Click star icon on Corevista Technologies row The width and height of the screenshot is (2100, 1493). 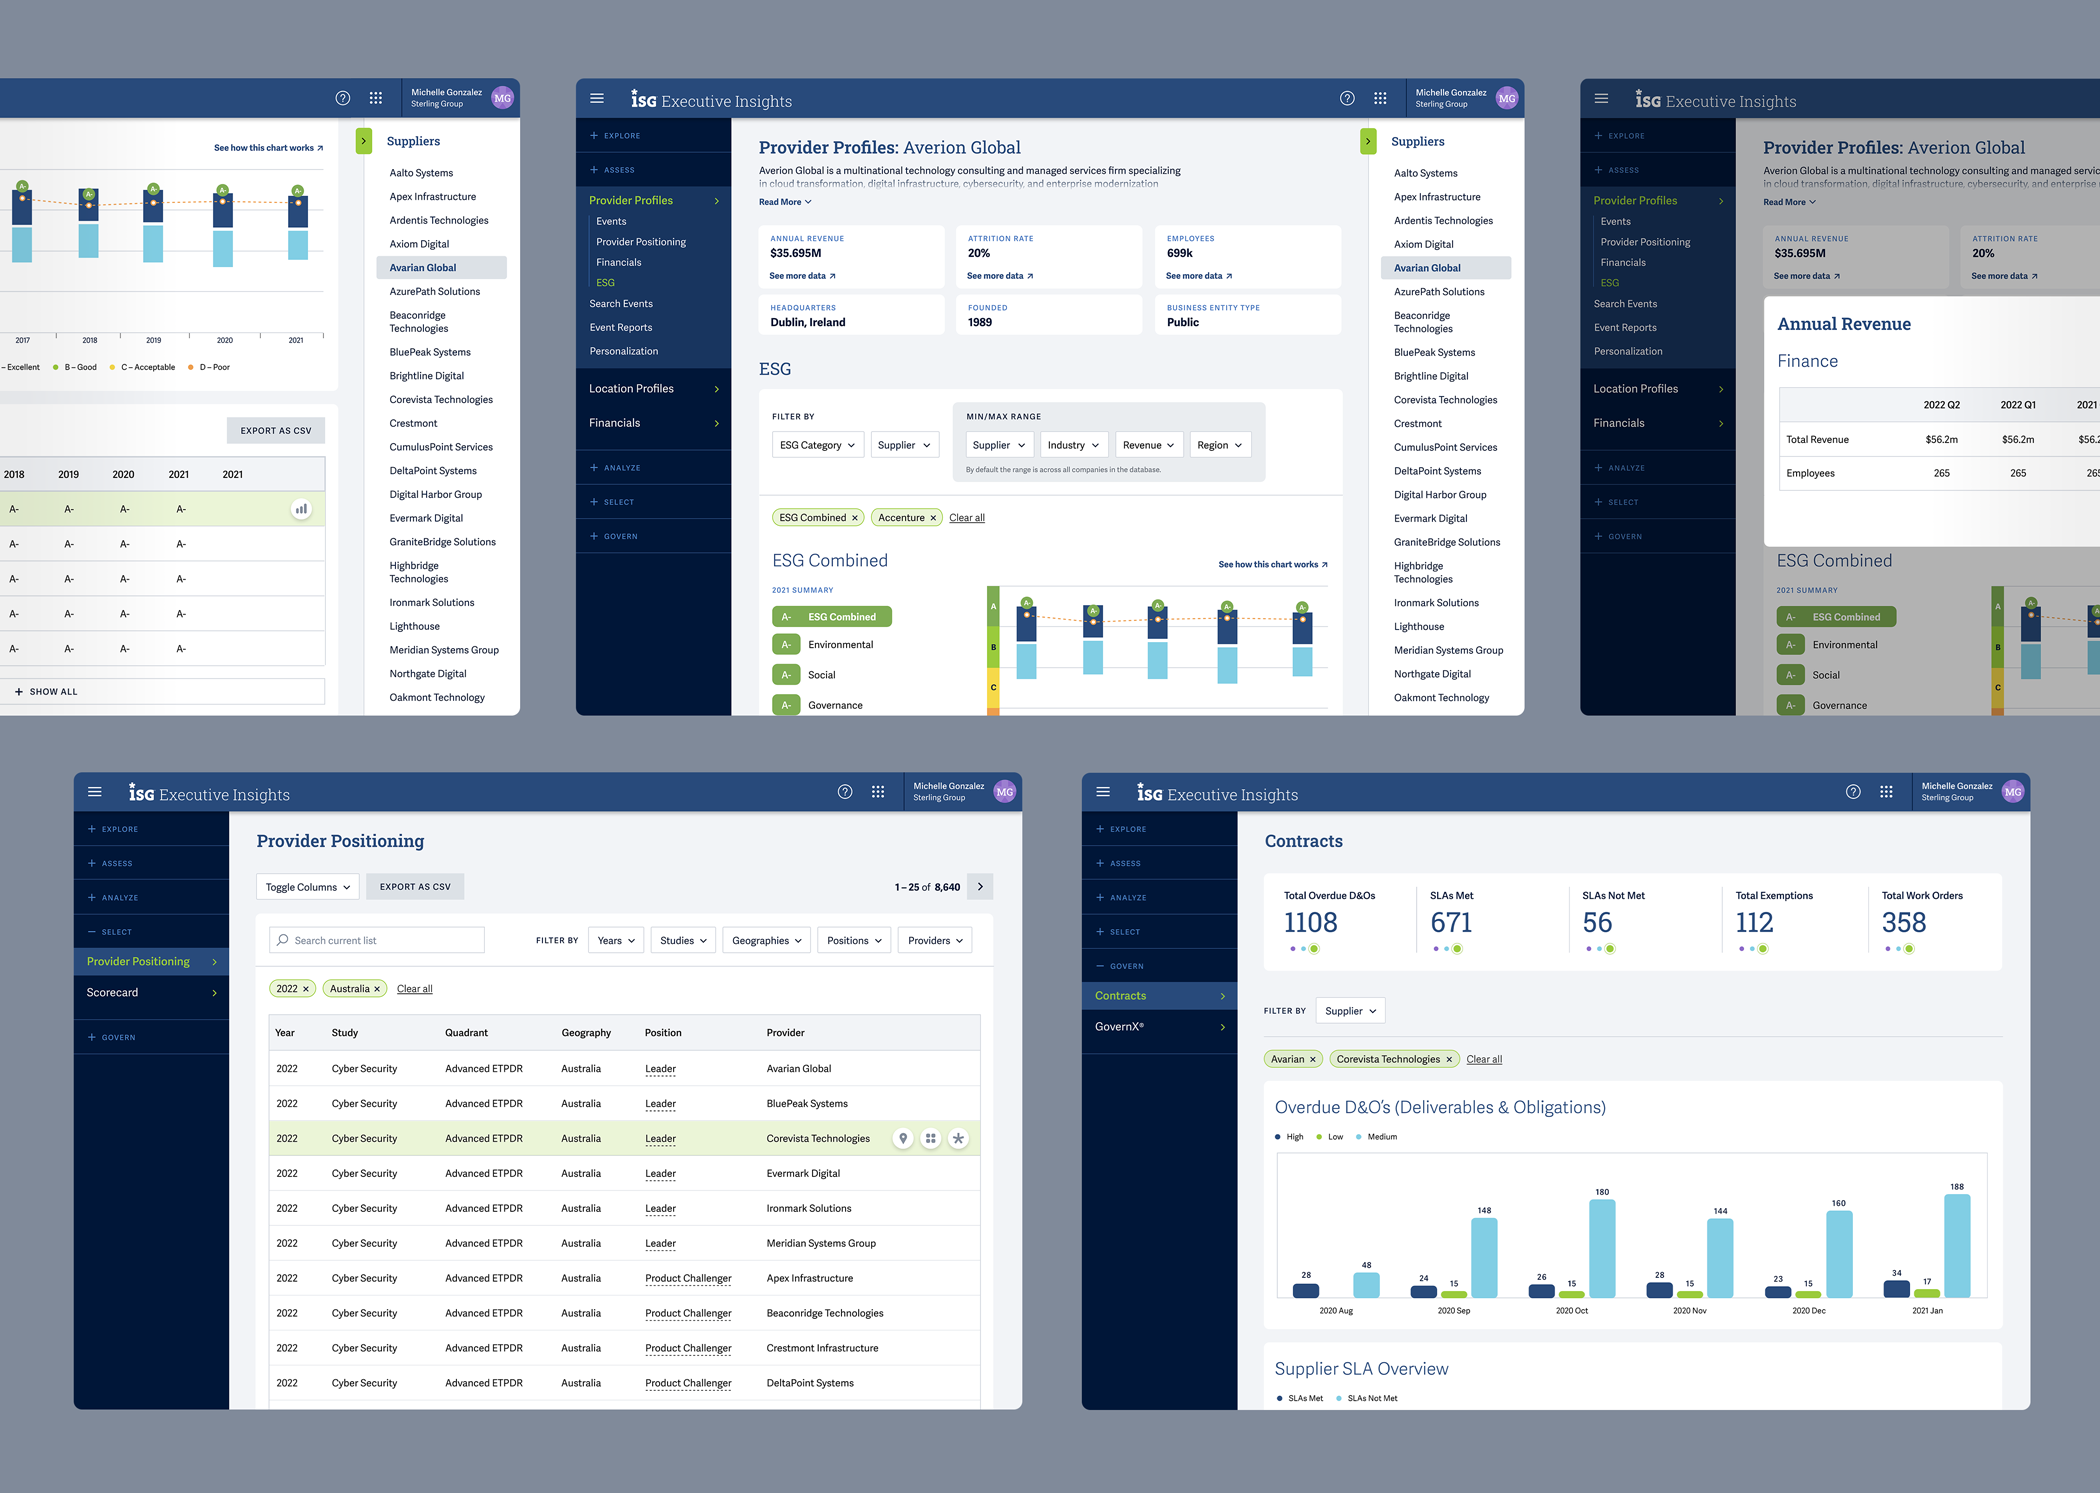click(959, 1138)
